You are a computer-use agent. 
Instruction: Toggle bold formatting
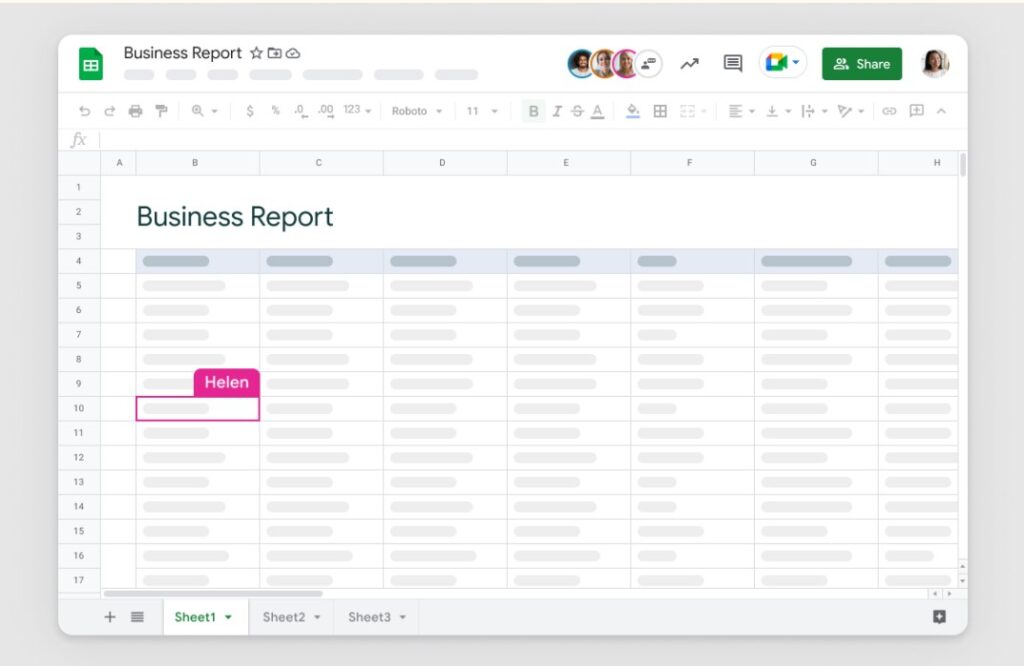[534, 111]
